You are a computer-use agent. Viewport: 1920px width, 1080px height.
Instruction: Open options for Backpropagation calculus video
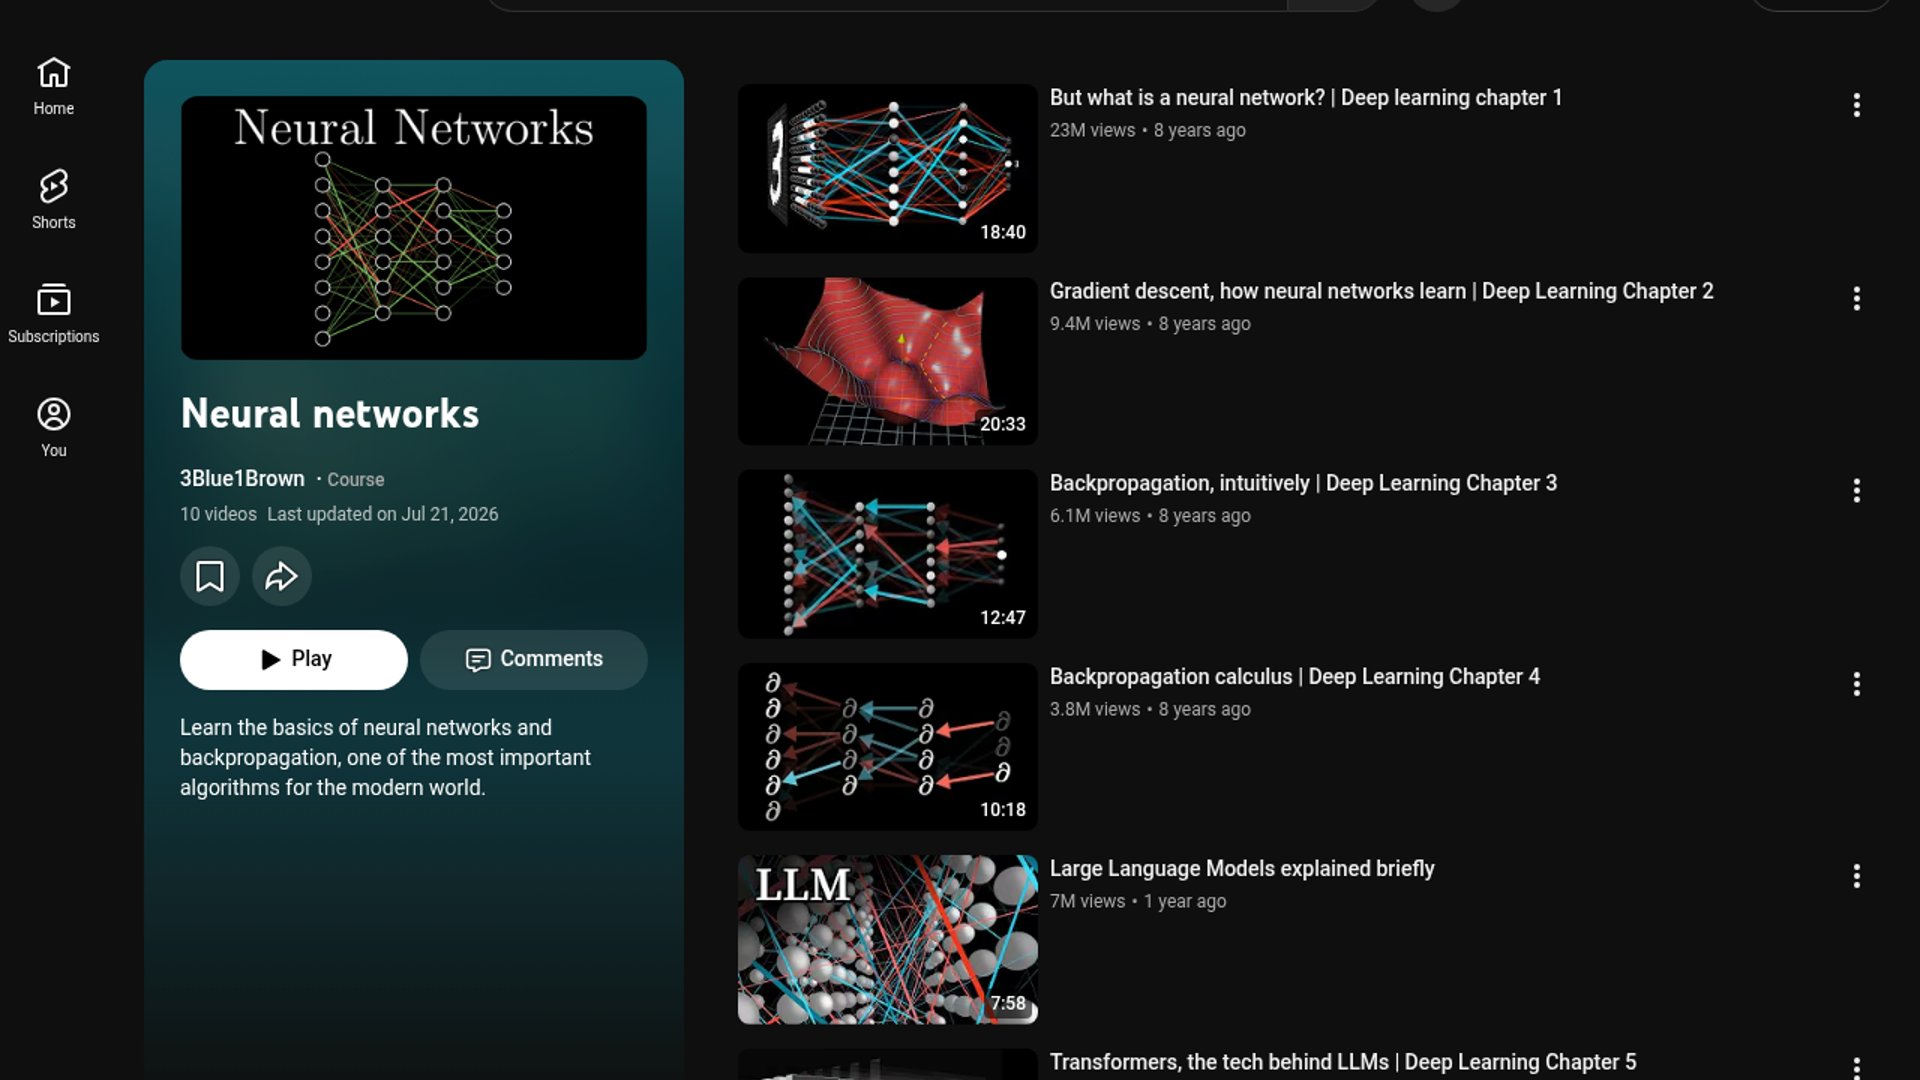(1857, 684)
